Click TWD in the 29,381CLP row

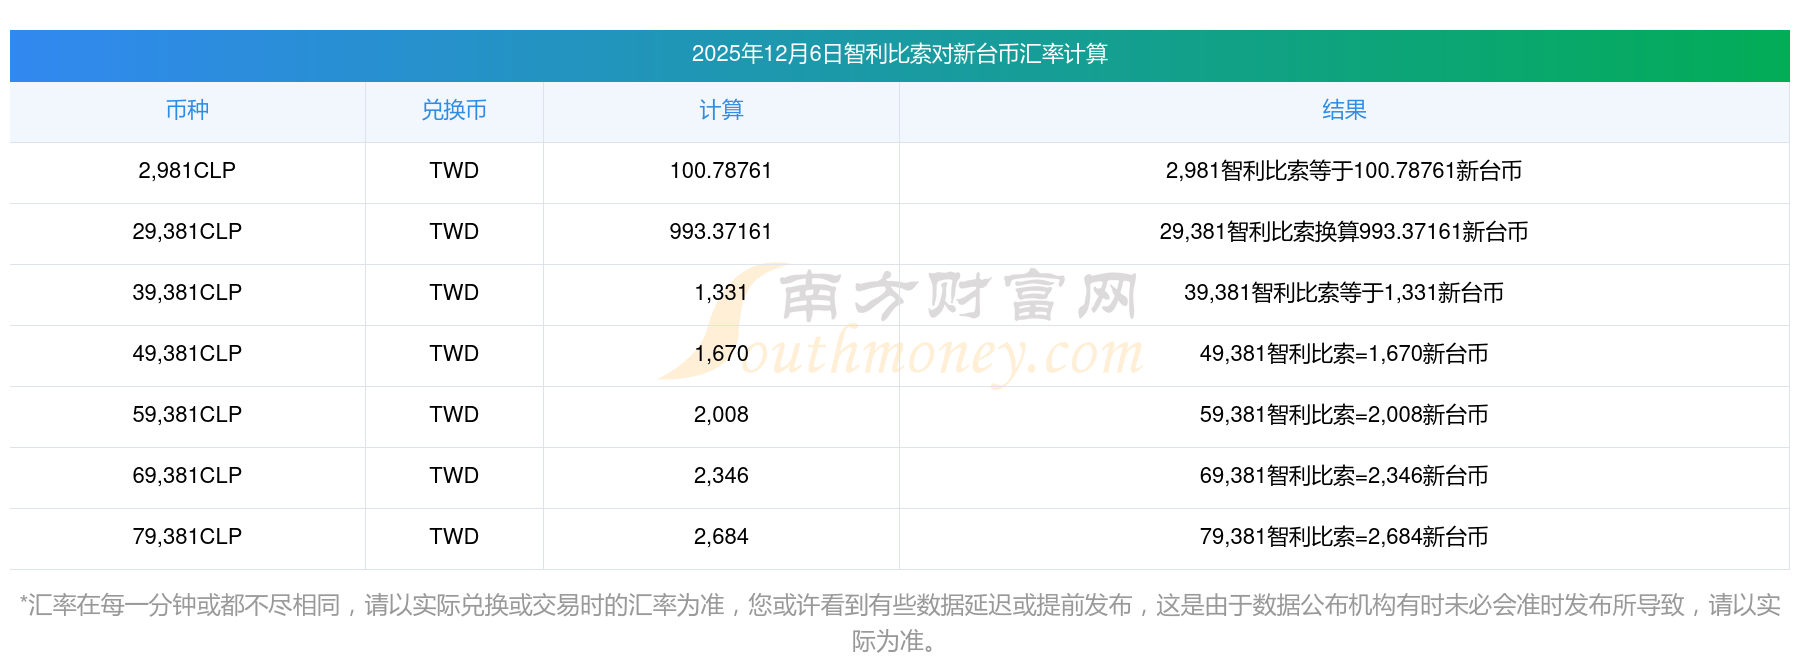coord(454,232)
